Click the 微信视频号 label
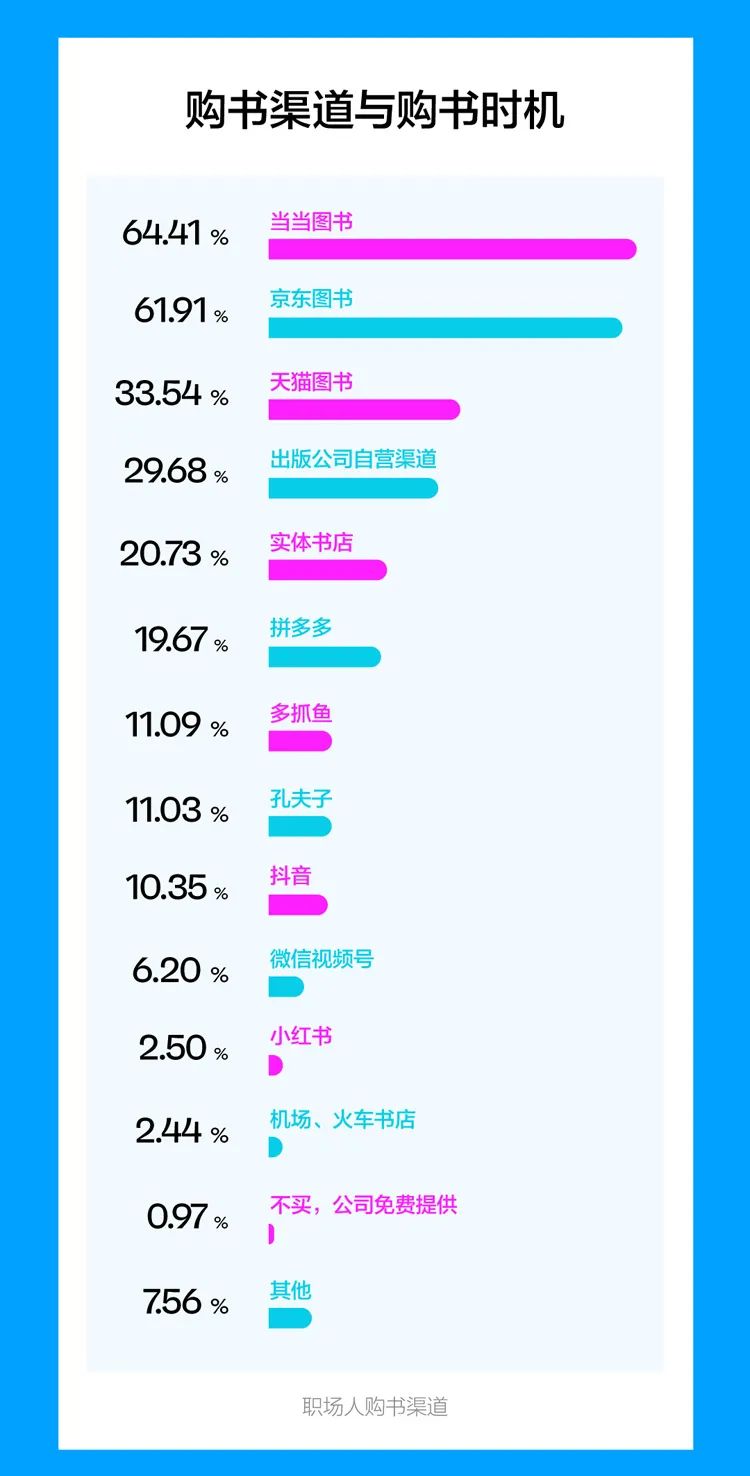This screenshot has height=1476, width=750. click(x=322, y=959)
